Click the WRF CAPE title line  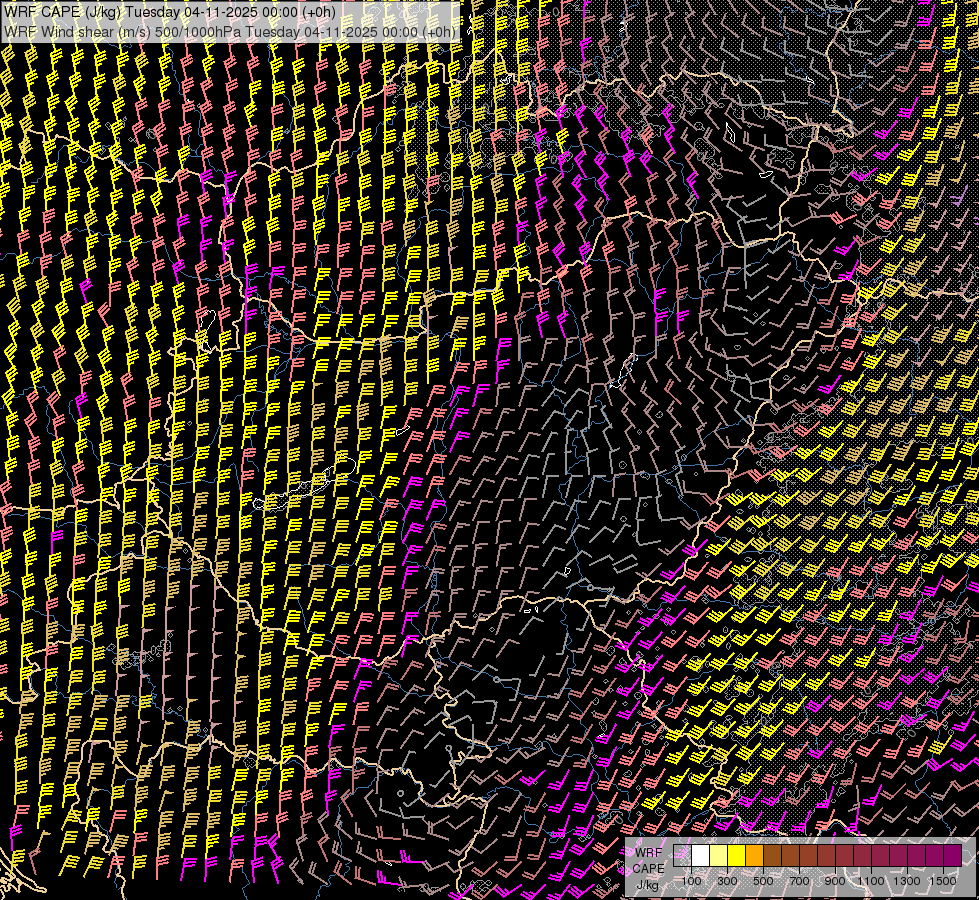(170, 12)
